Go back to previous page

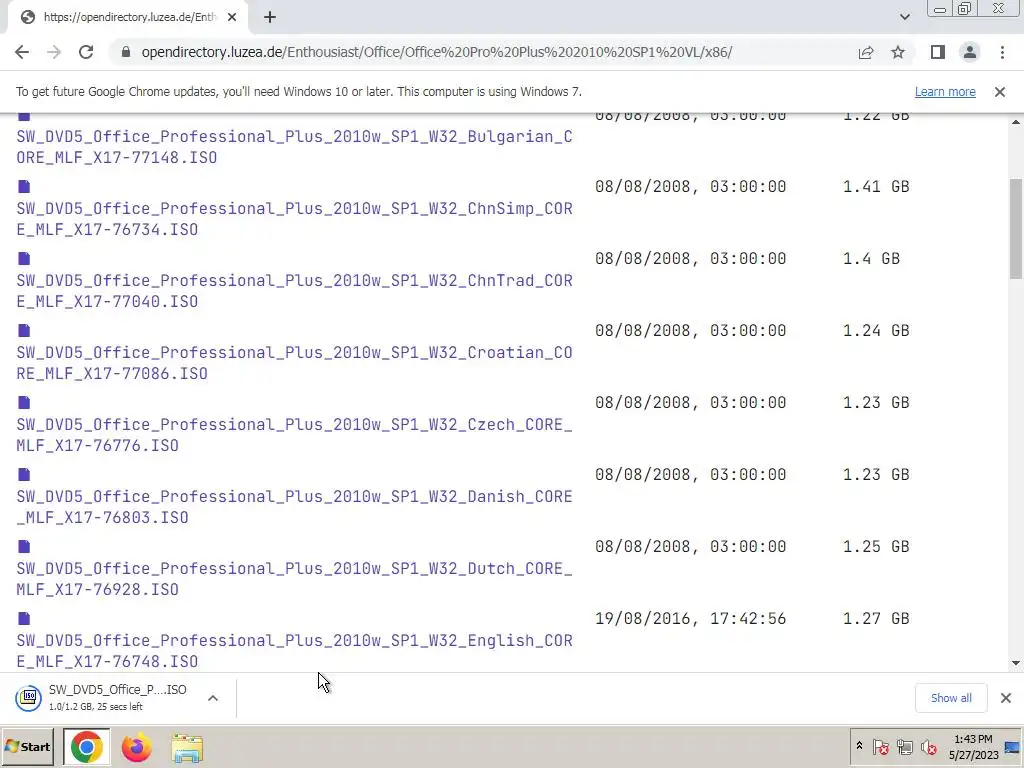coord(22,52)
